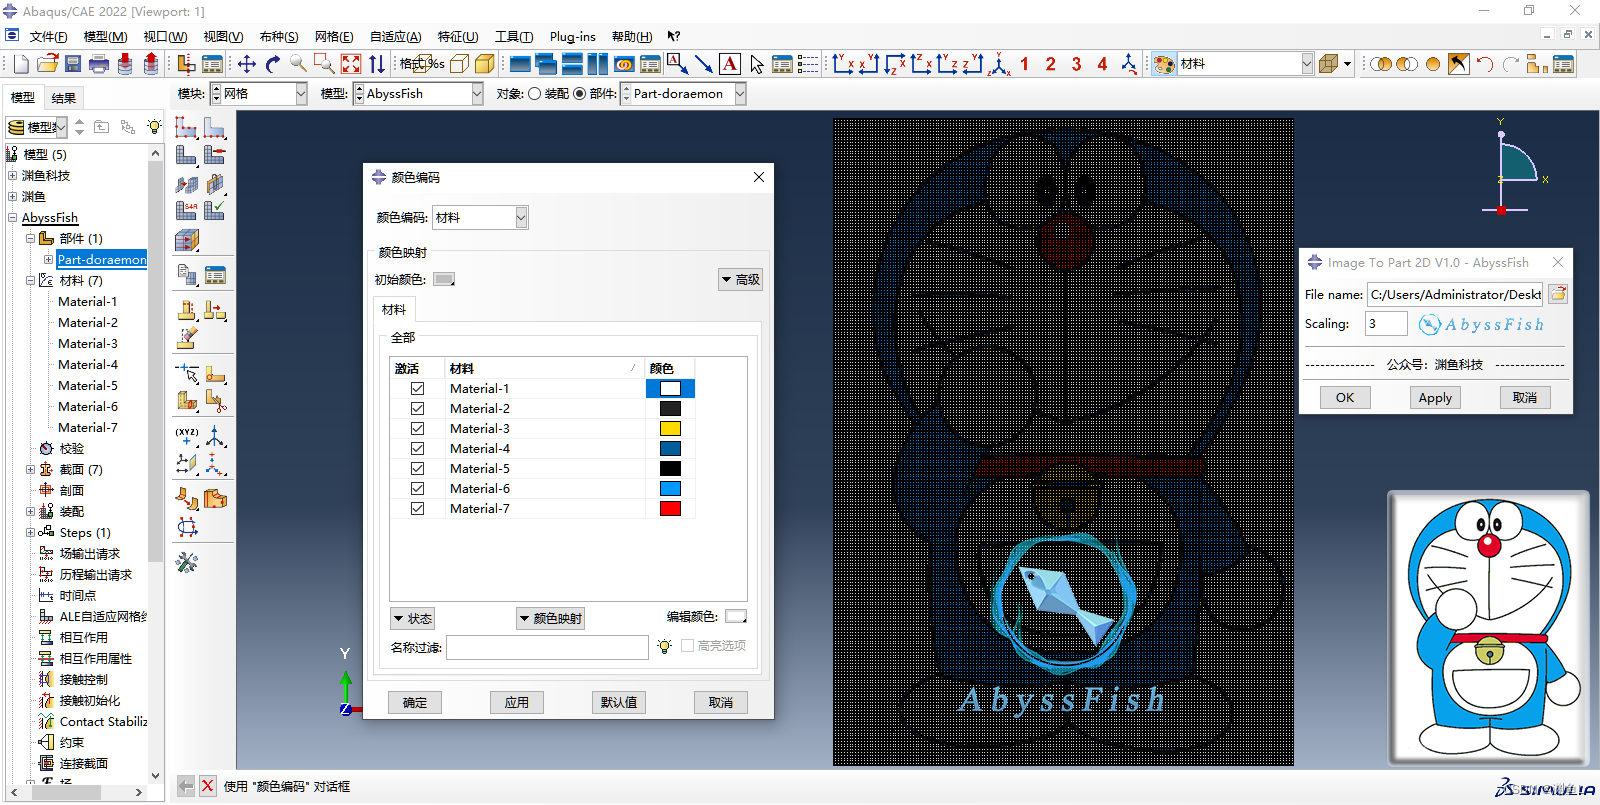Image resolution: width=1600 pixels, height=805 pixels.
Task: Select the Pan View cross-arrows tool
Action: [247, 64]
